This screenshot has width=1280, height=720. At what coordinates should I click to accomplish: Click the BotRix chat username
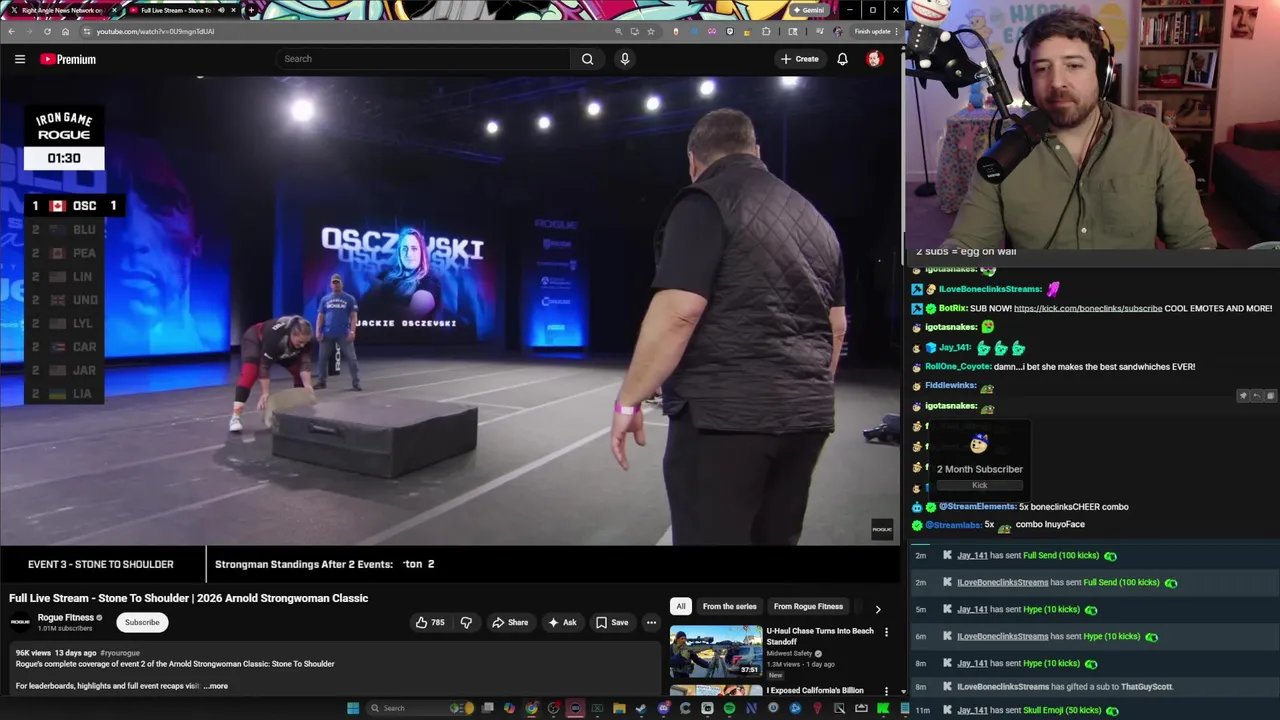pos(953,309)
